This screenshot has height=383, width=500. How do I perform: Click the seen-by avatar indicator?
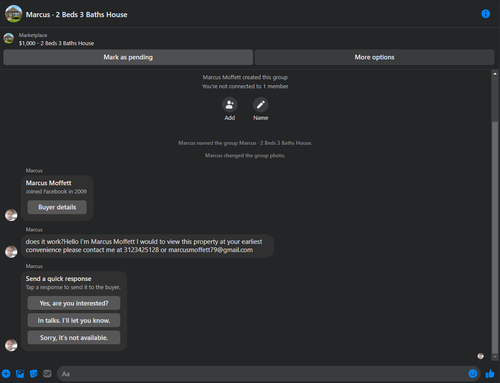click(480, 356)
